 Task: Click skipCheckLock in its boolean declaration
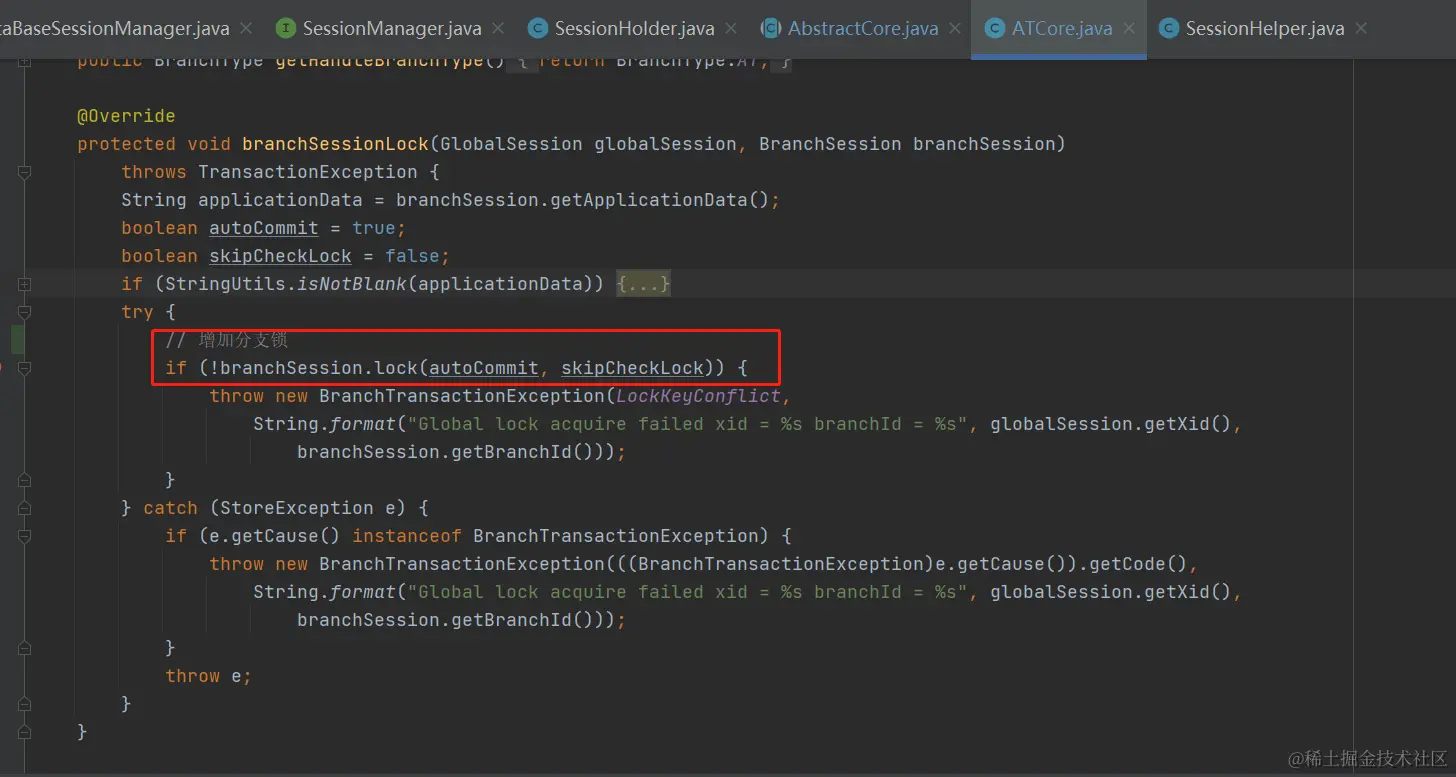(x=280, y=256)
